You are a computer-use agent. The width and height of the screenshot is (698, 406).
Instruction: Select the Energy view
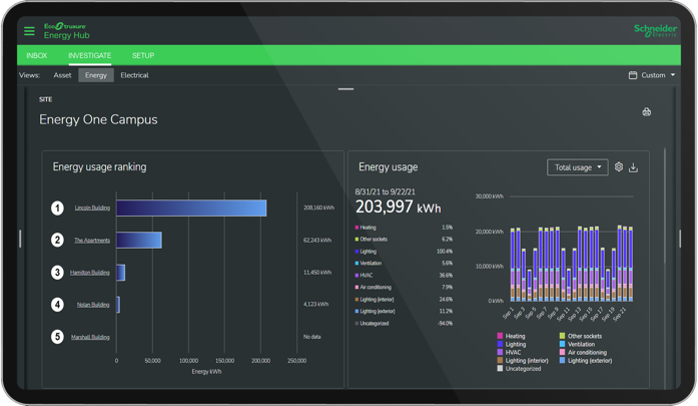(x=96, y=75)
